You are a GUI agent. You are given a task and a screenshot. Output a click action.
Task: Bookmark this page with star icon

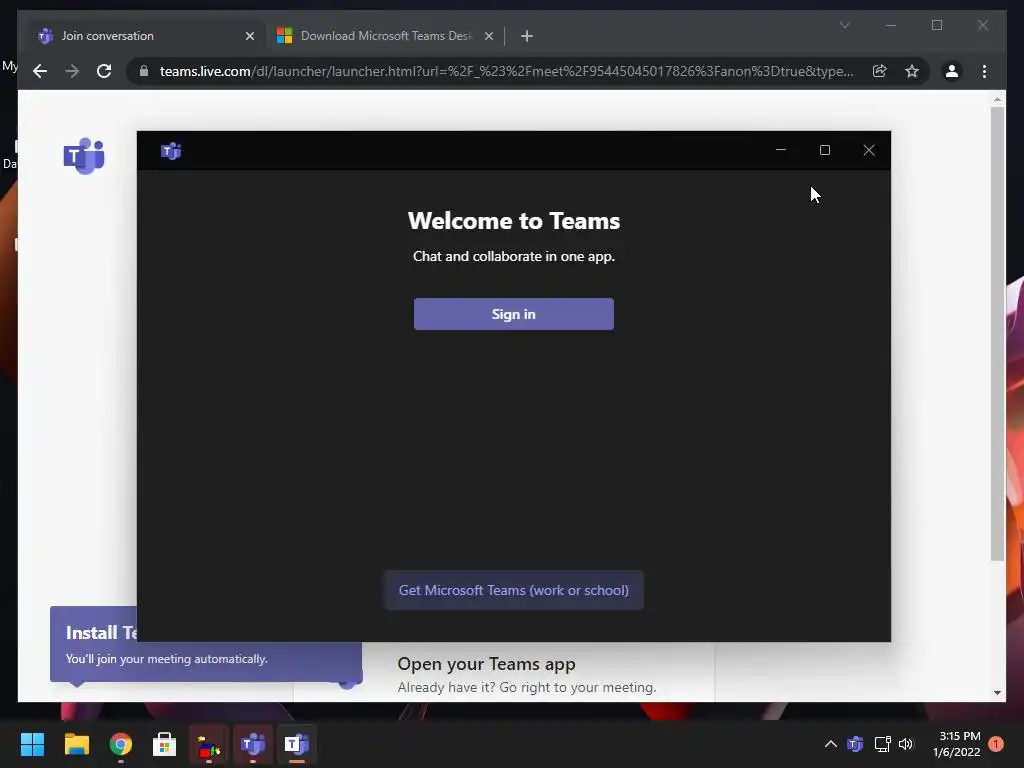912,71
